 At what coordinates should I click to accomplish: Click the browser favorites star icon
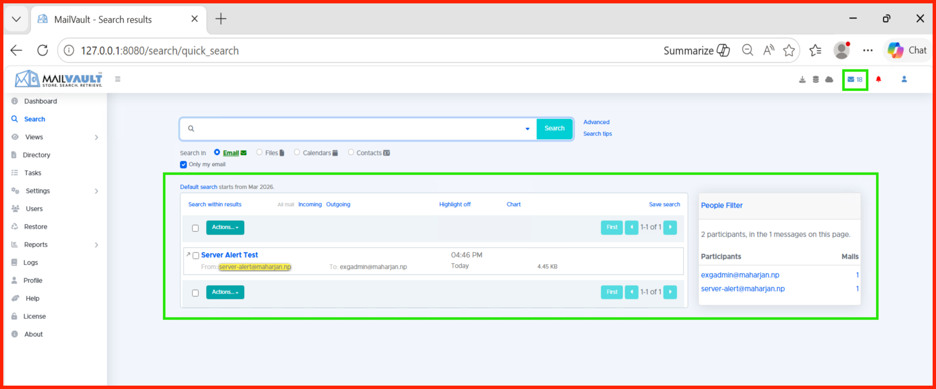click(789, 51)
